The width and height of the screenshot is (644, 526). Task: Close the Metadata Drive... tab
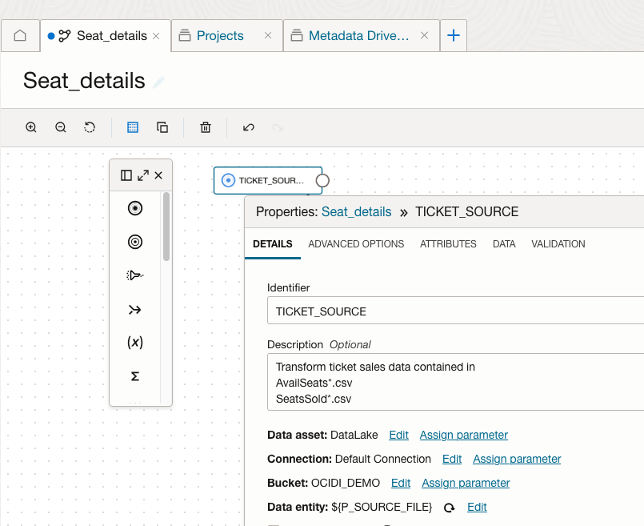[x=424, y=36]
